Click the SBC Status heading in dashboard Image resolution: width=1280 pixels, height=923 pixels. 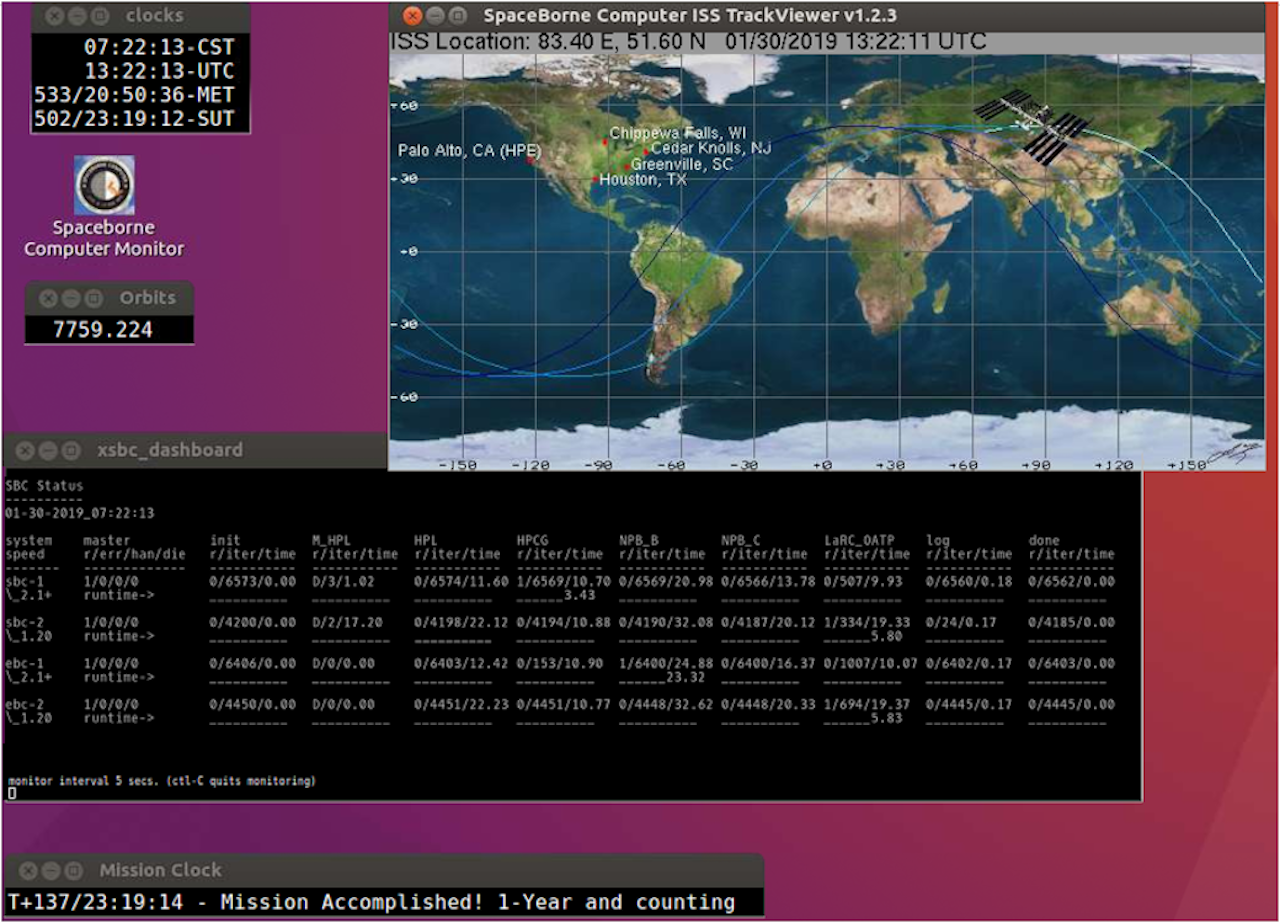(45, 486)
